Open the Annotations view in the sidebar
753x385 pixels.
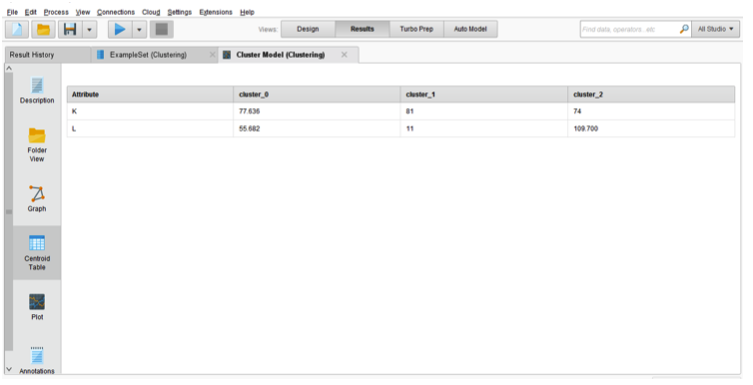pyautogui.click(x=37, y=361)
